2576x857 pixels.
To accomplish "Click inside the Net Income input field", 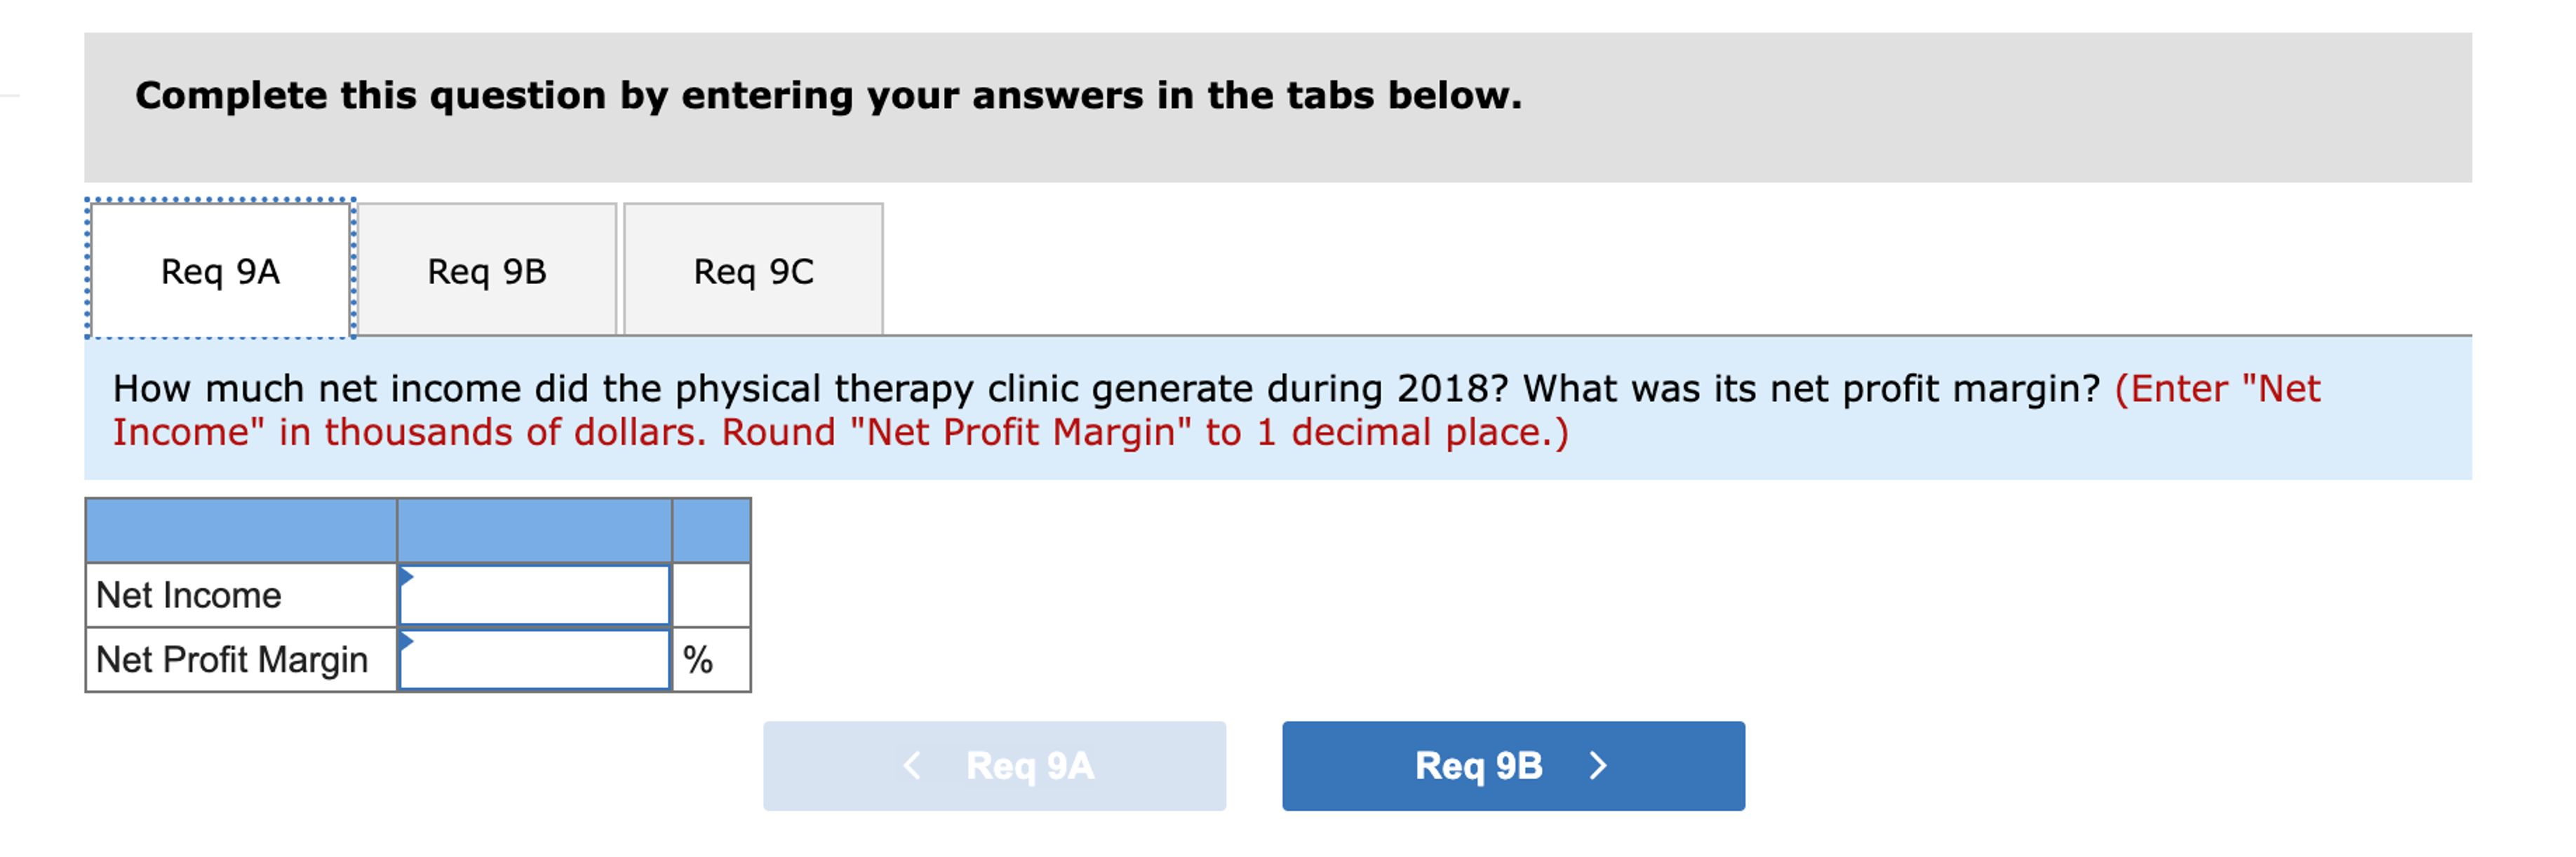I will pos(535,595).
